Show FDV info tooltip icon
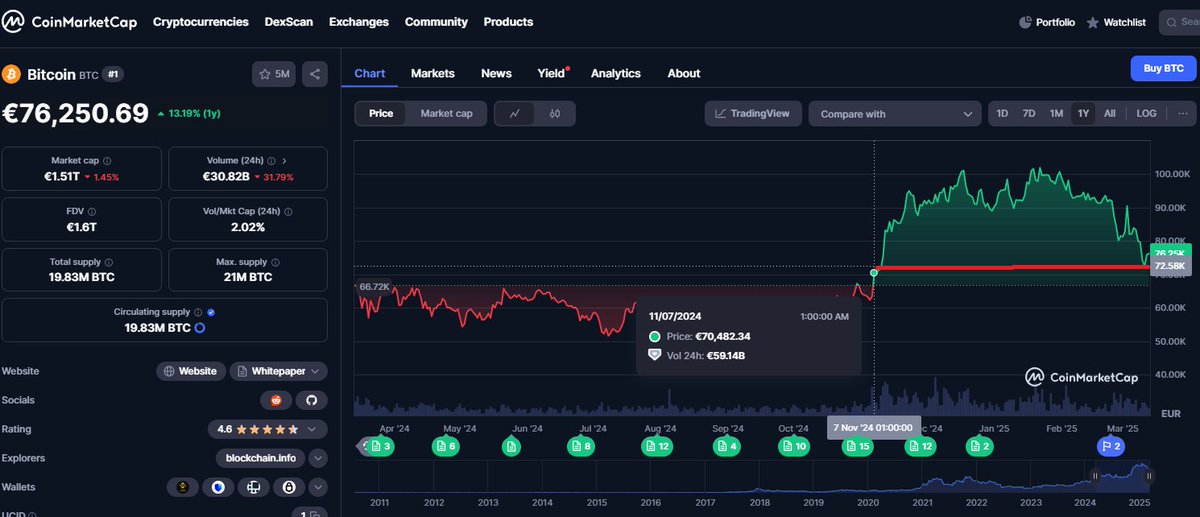Image resolution: width=1200 pixels, height=517 pixels. coord(91,211)
